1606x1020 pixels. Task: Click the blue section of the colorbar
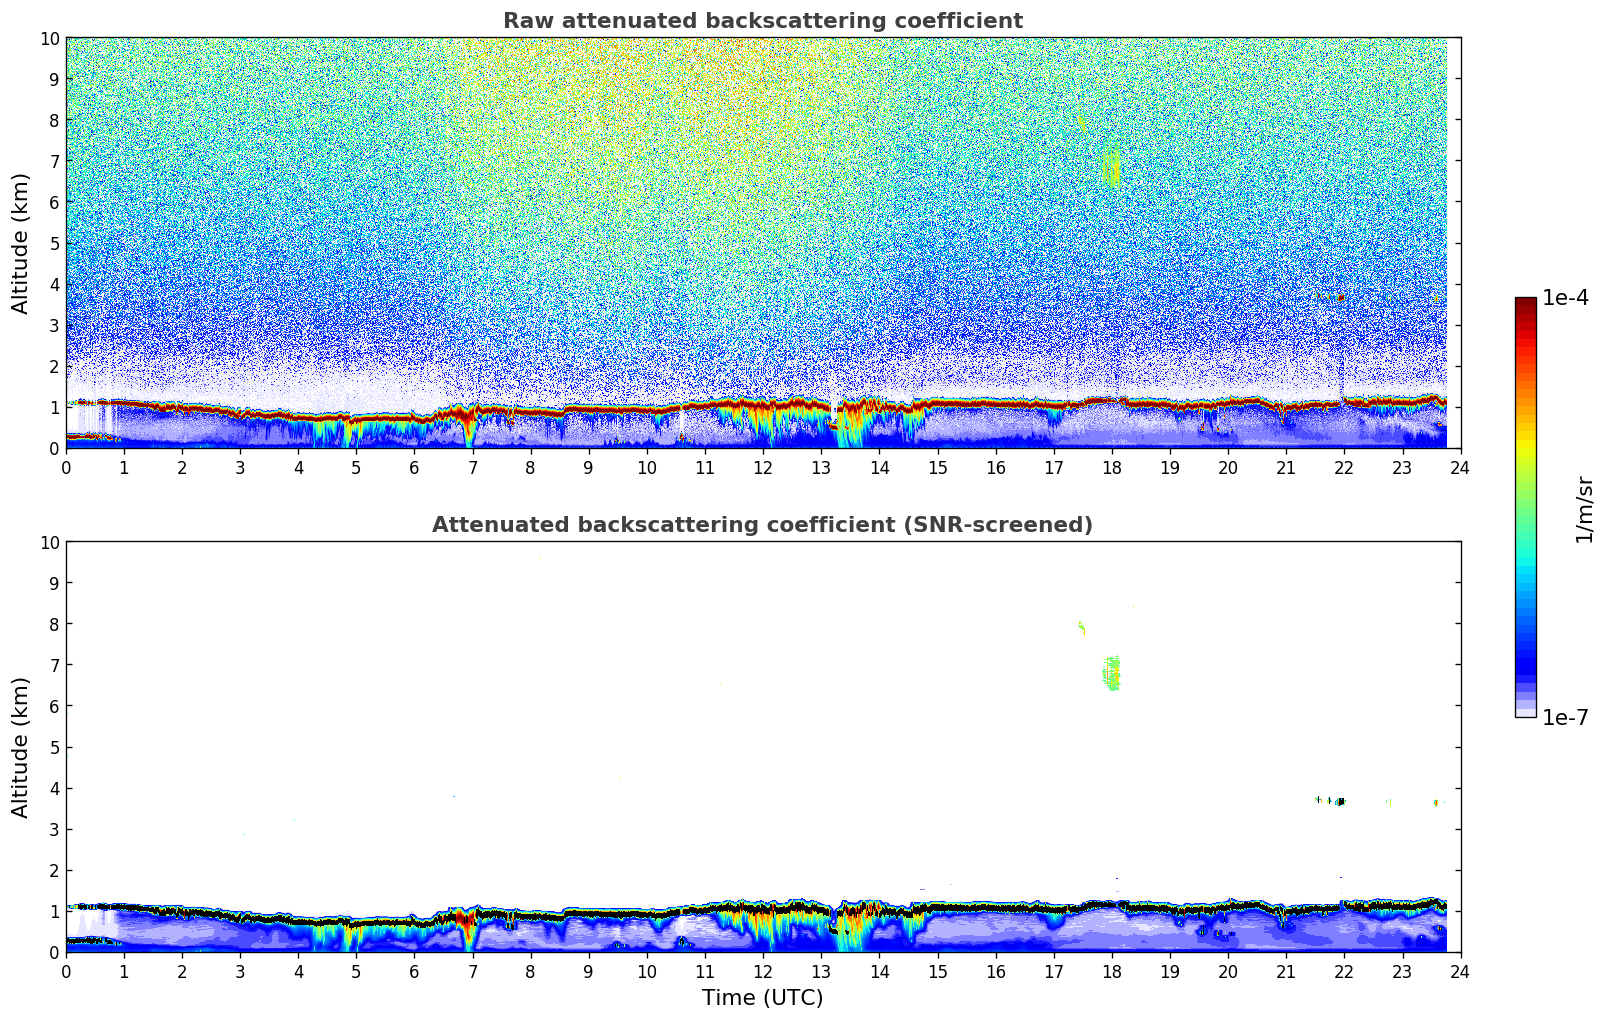pyautogui.click(x=1525, y=640)
